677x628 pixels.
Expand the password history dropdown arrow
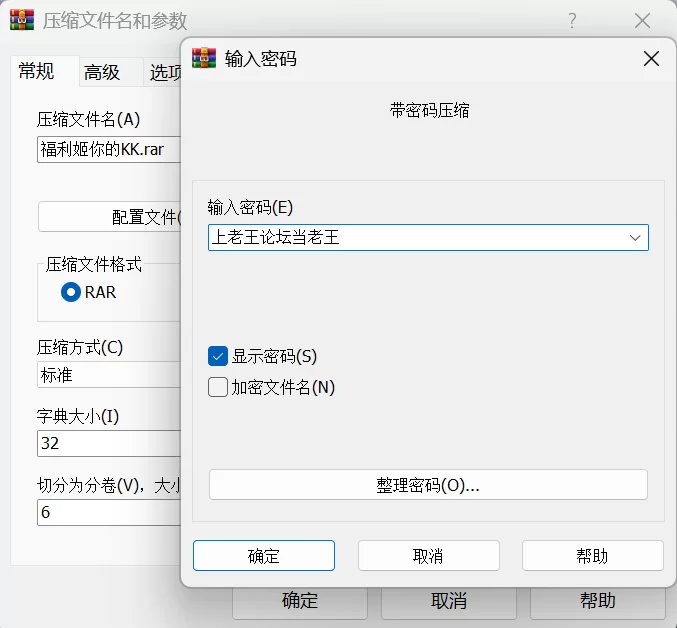point(635,238)
